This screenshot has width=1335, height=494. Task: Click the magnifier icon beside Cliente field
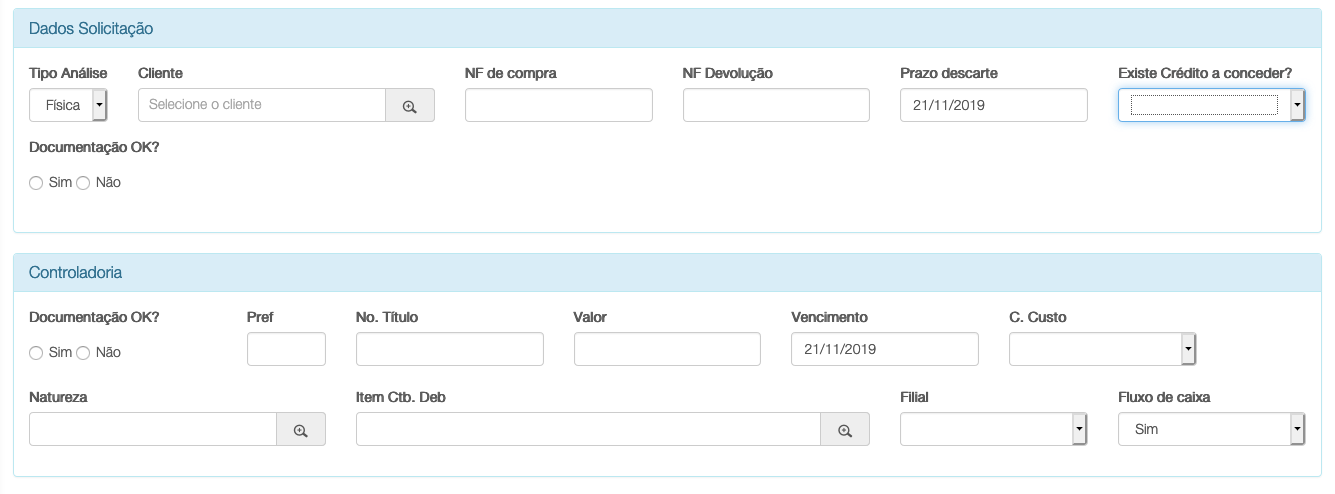tap(410, 105)
